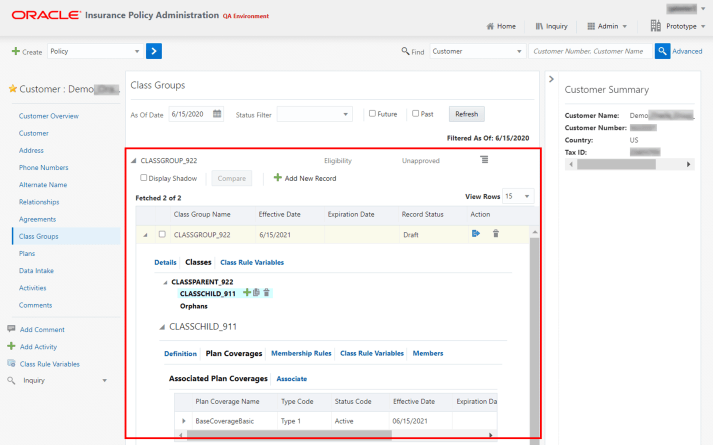Switch to the Details tab
713x445 pixels.
point(165,262)
